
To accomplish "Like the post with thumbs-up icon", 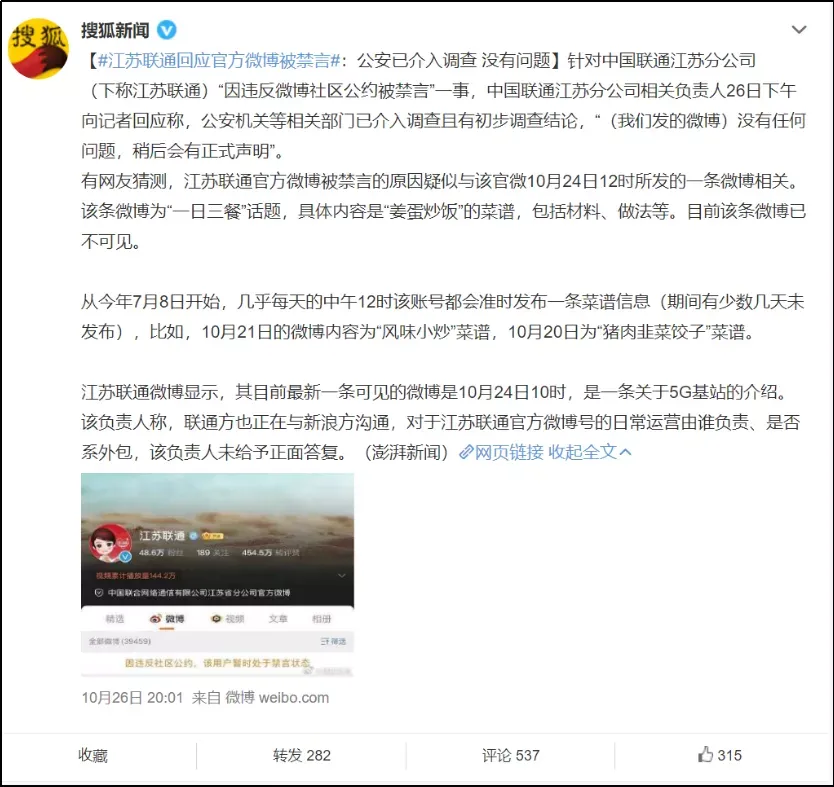I will coord(705,754).
